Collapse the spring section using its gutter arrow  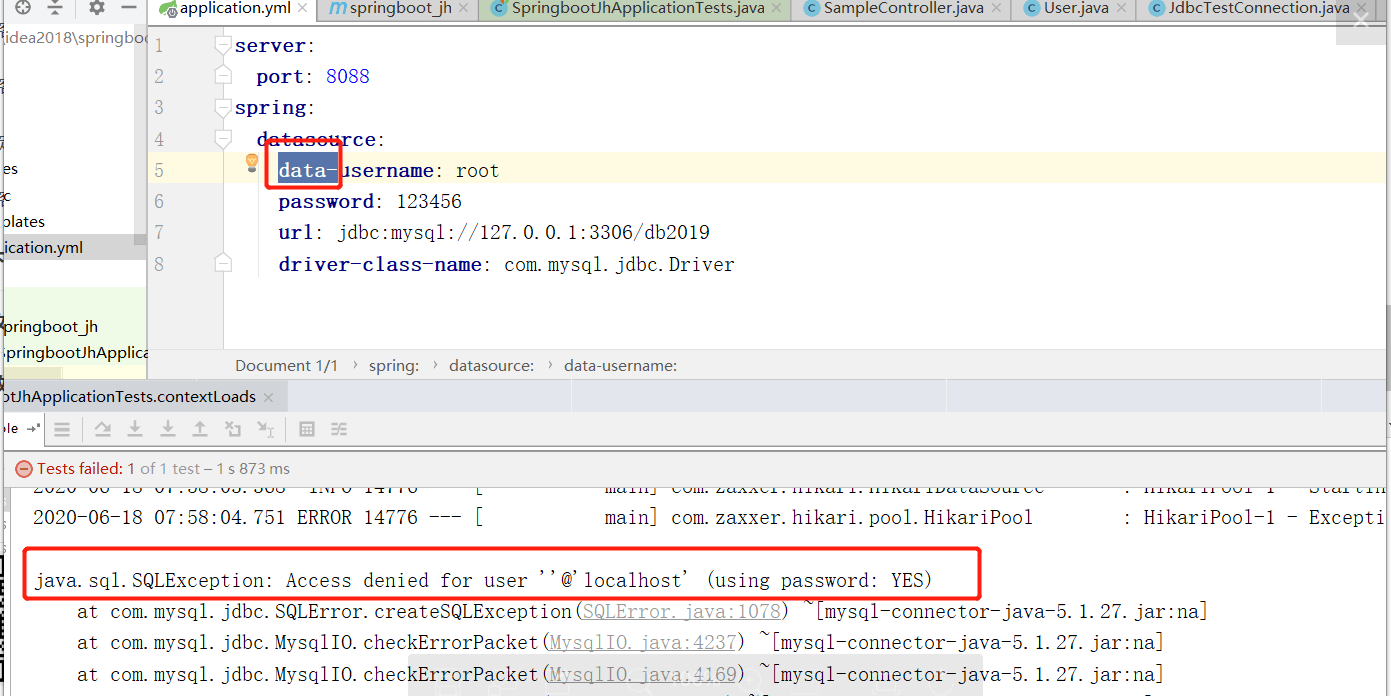click(223, 107)
